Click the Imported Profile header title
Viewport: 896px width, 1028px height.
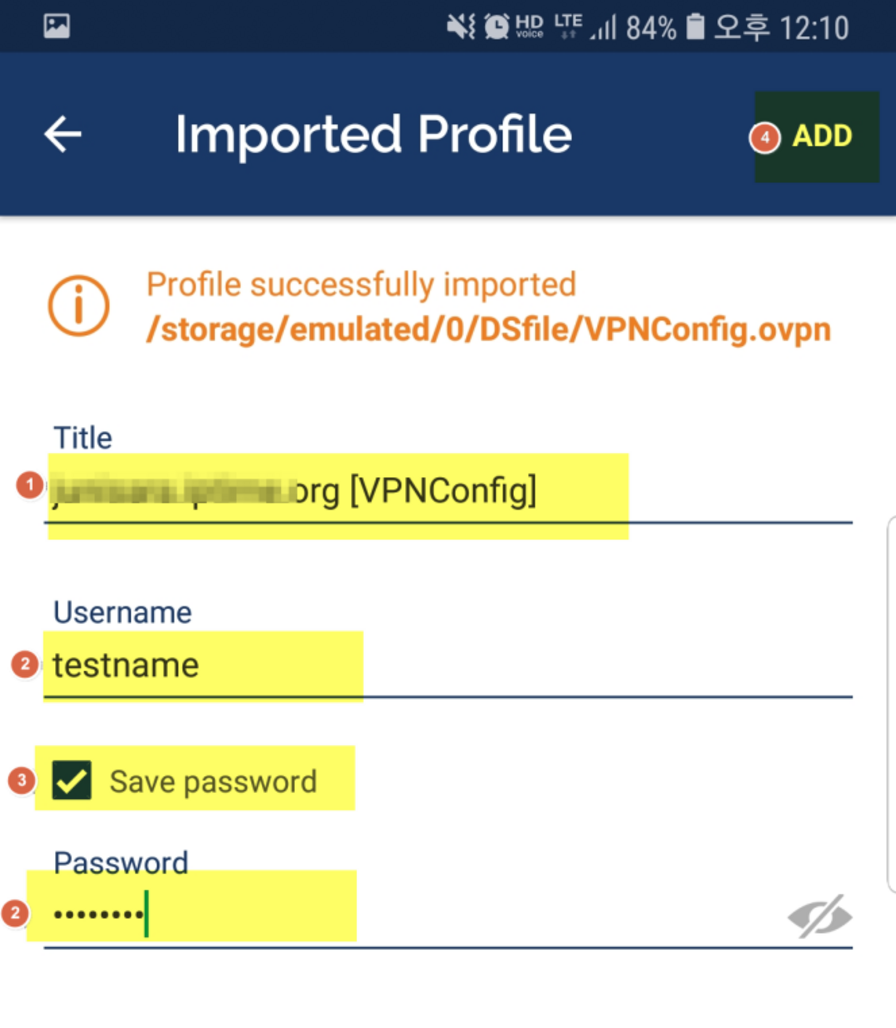pyautogui.click(x=373, y=135)
